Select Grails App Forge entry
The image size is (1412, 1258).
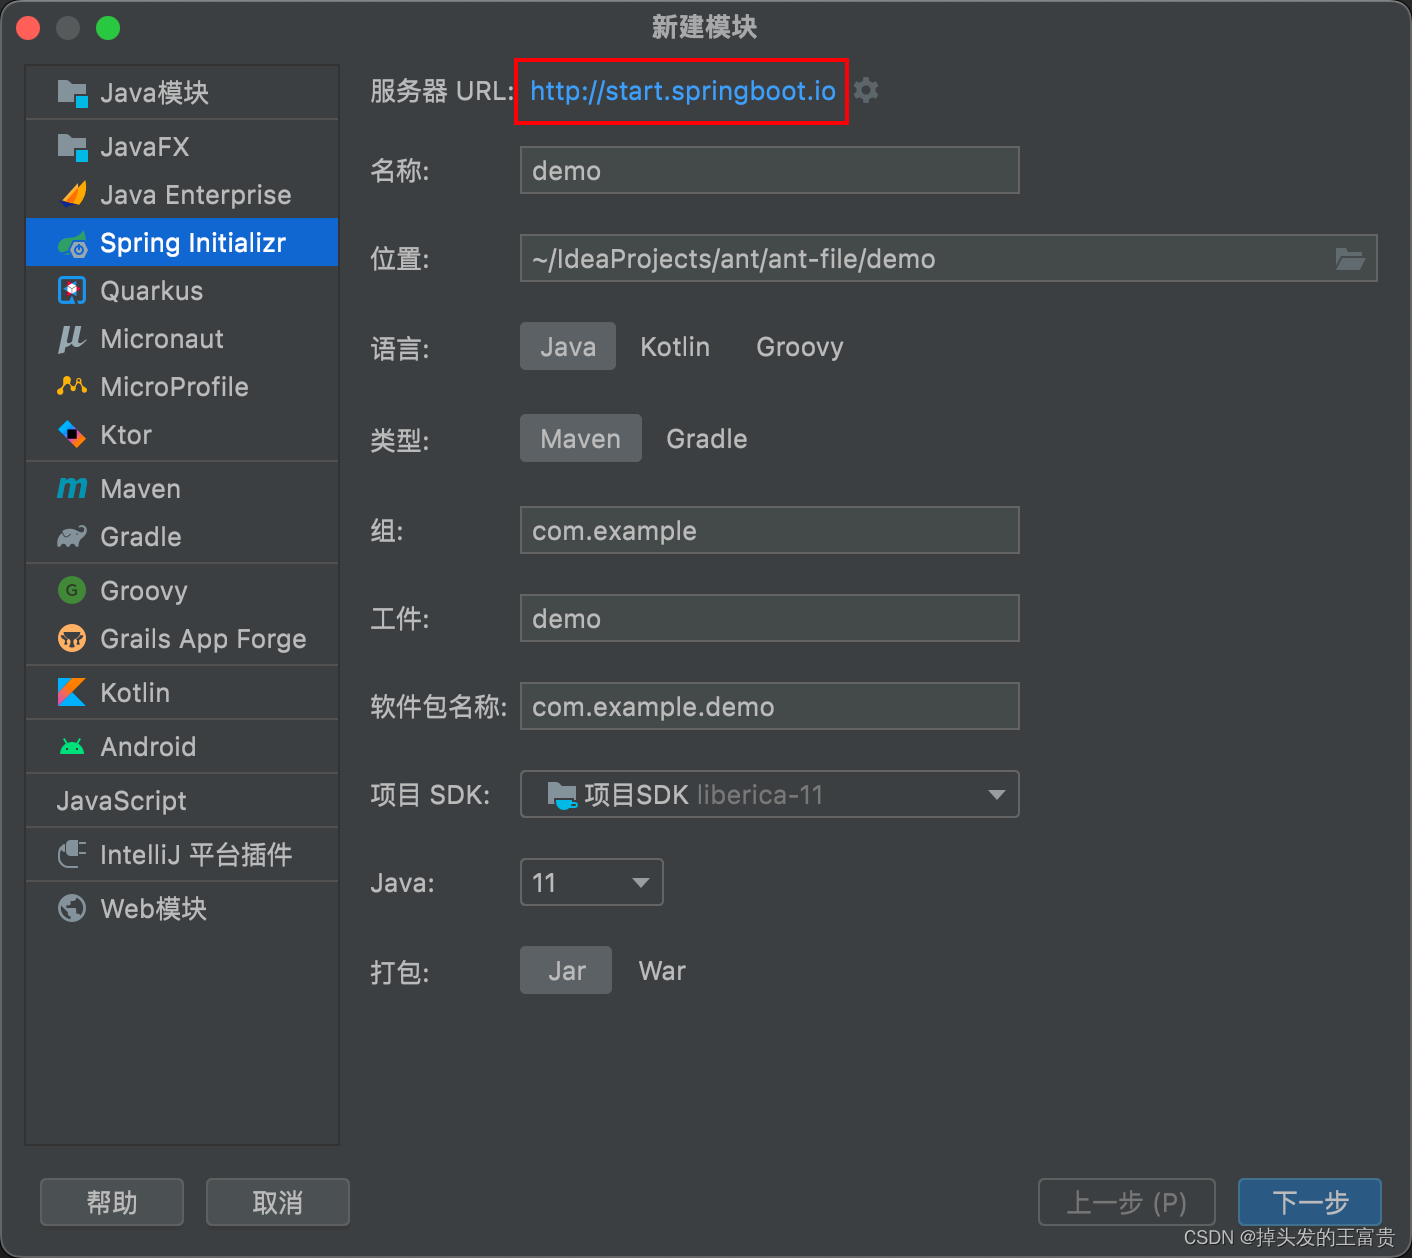click(182, 639)
